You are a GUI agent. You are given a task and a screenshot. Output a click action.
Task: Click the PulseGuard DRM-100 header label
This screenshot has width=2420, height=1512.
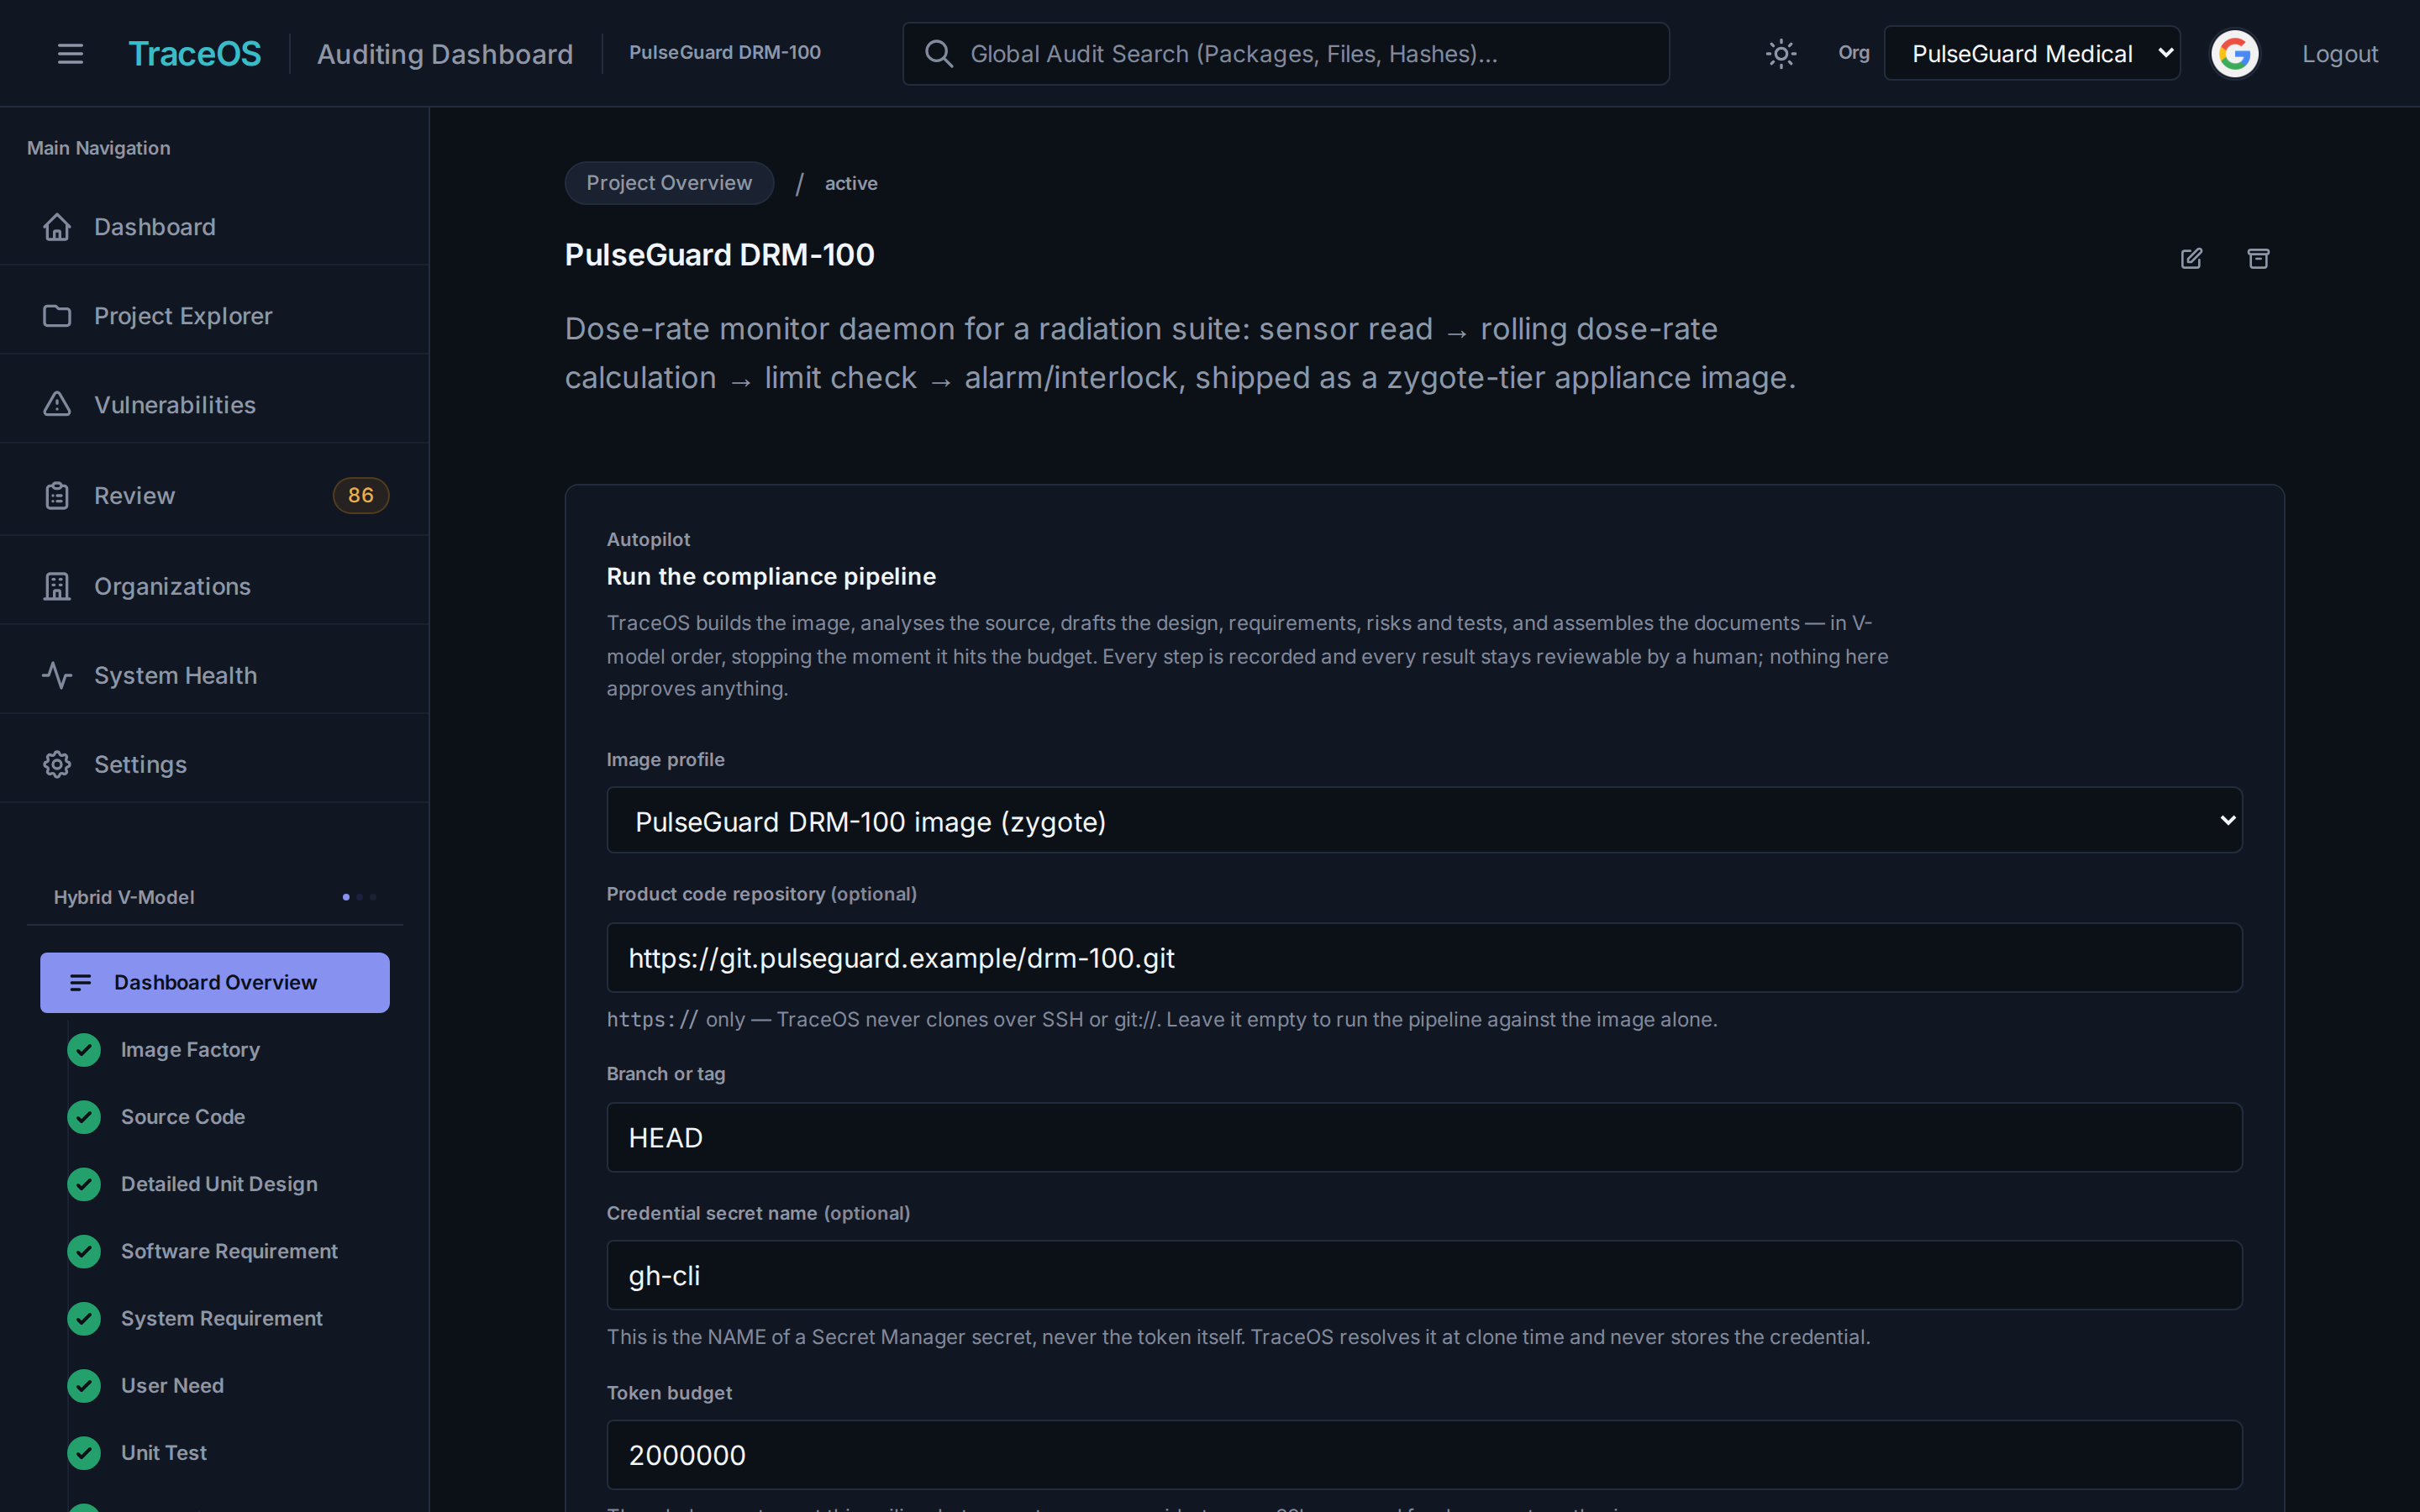725,52
